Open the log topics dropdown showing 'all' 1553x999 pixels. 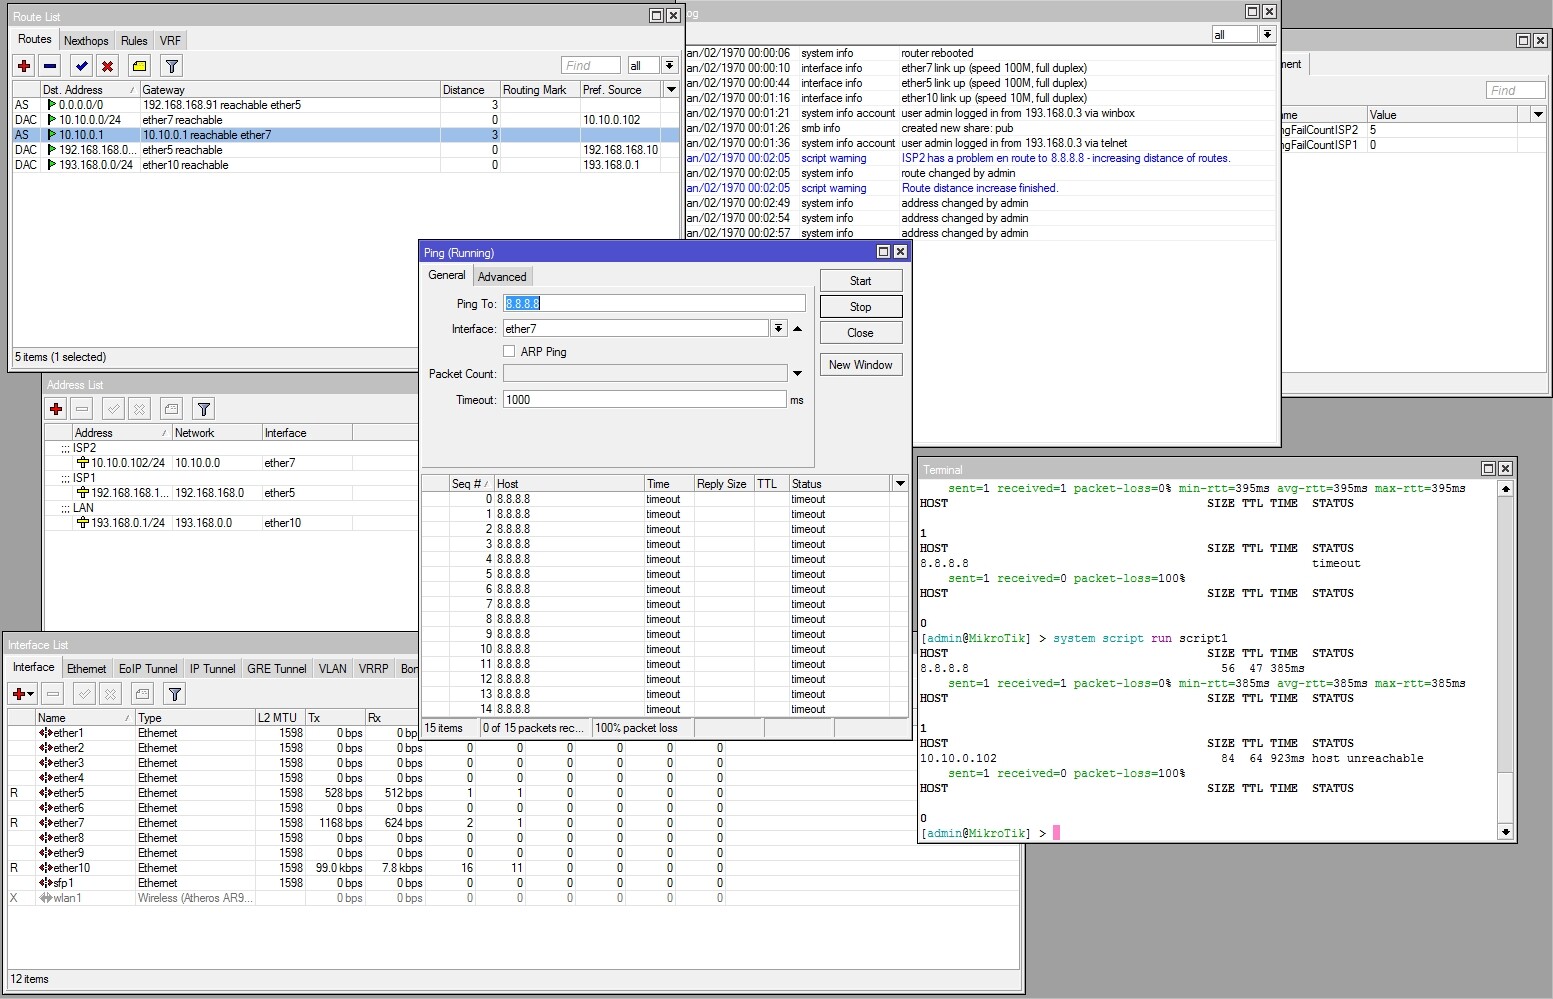pyautogui.click(x=1267, y=33)
